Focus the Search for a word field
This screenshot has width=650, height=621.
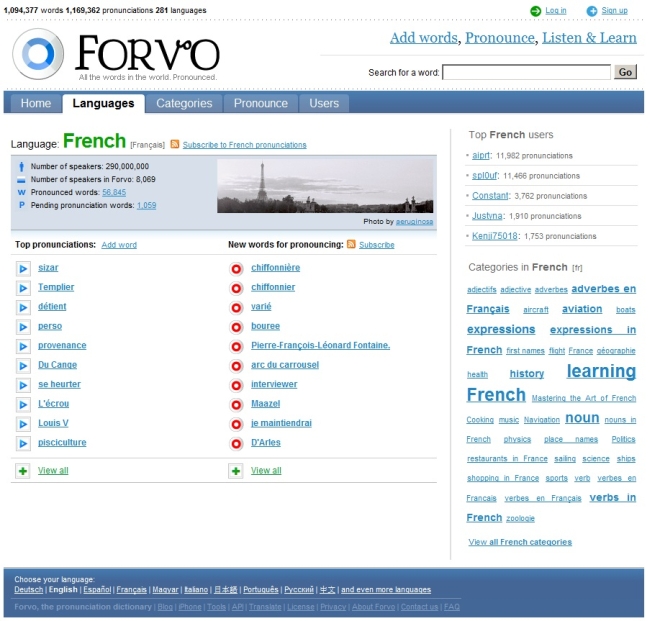tap(526, 72)
